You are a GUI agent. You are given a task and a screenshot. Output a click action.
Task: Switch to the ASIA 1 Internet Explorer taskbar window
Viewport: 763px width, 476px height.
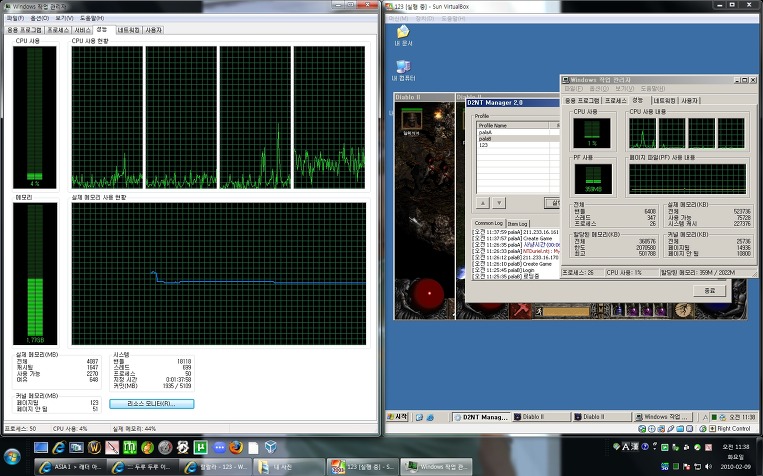(x=69, y=467)
